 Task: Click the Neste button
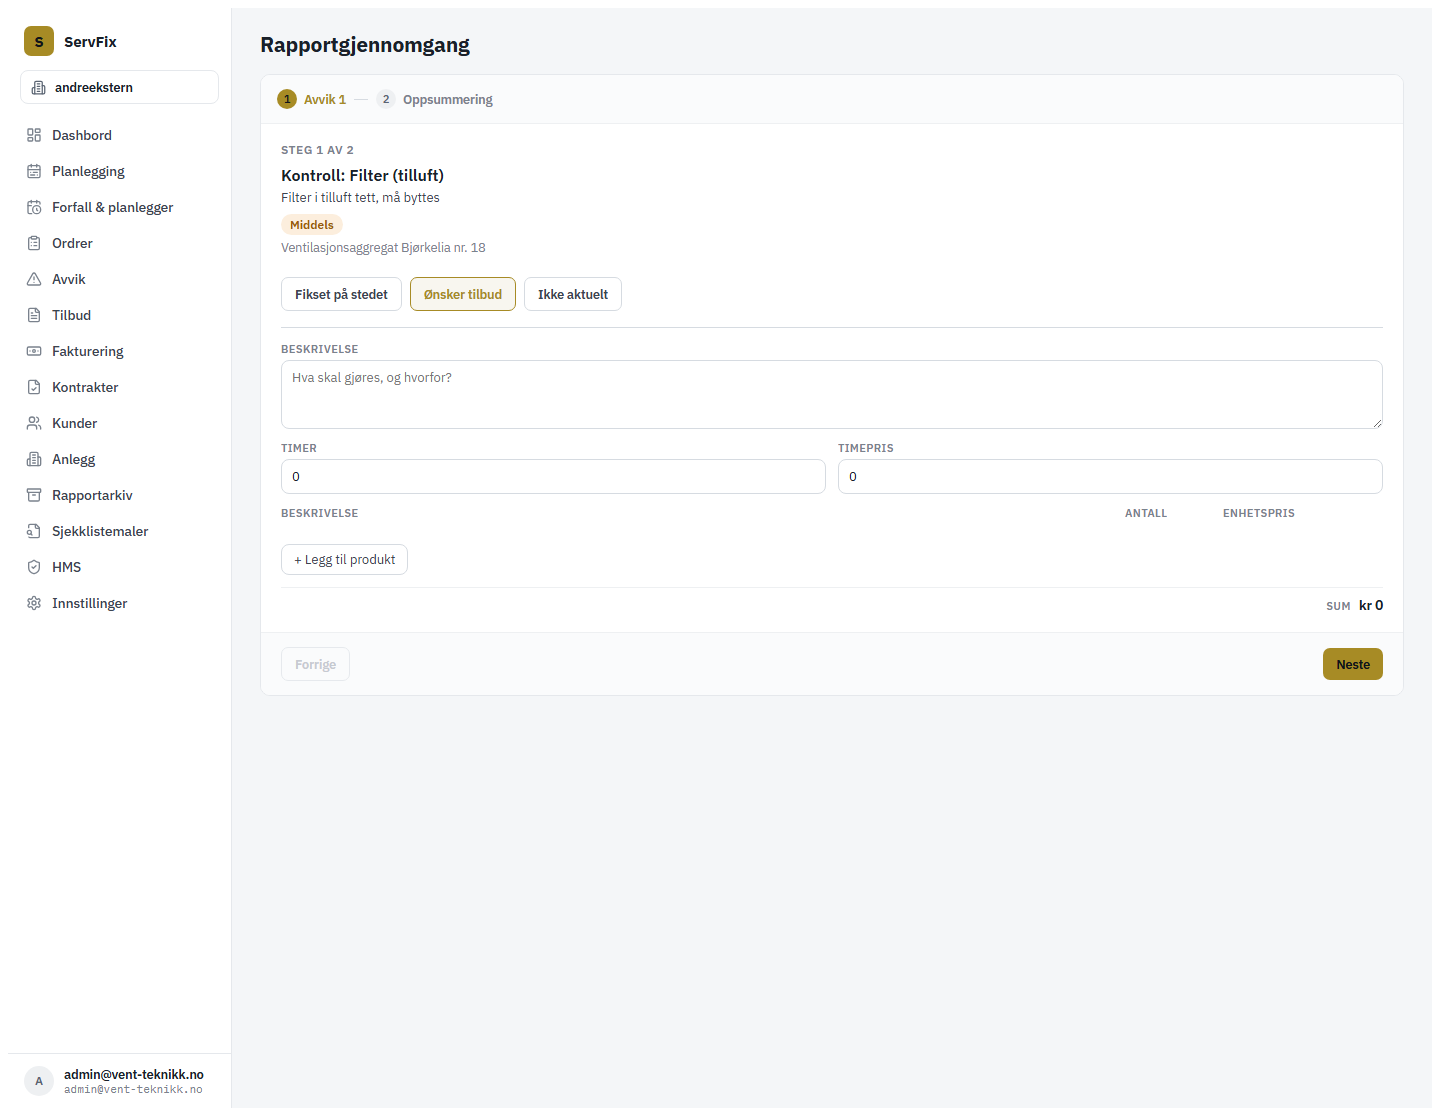1353,664
